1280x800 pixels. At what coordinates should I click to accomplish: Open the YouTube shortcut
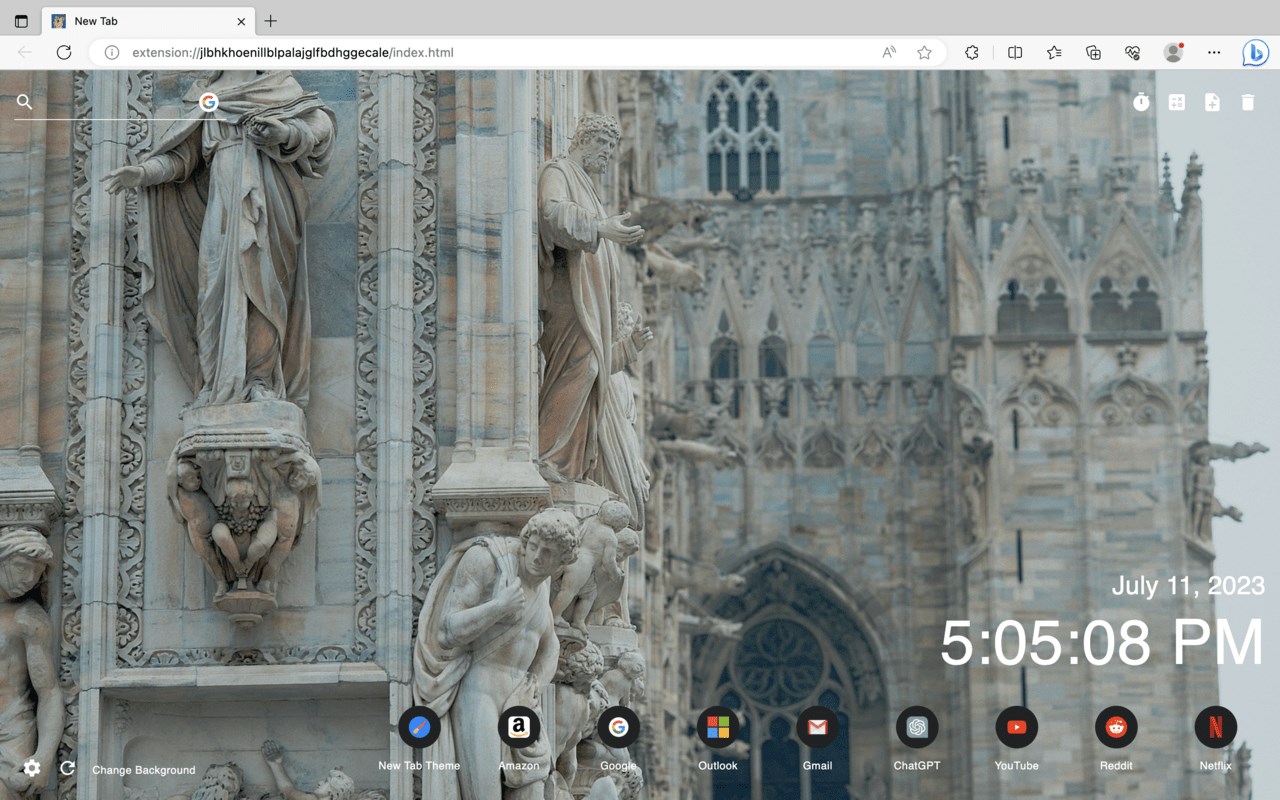1016,727
